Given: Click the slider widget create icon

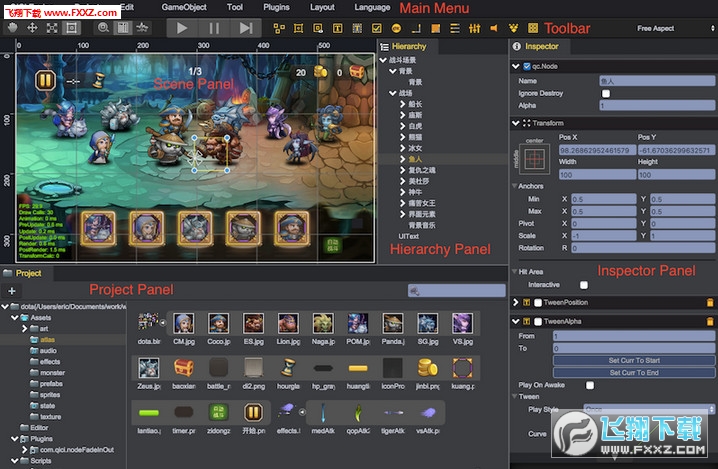Looking at the screenshot, I should [x=474, y=28].
